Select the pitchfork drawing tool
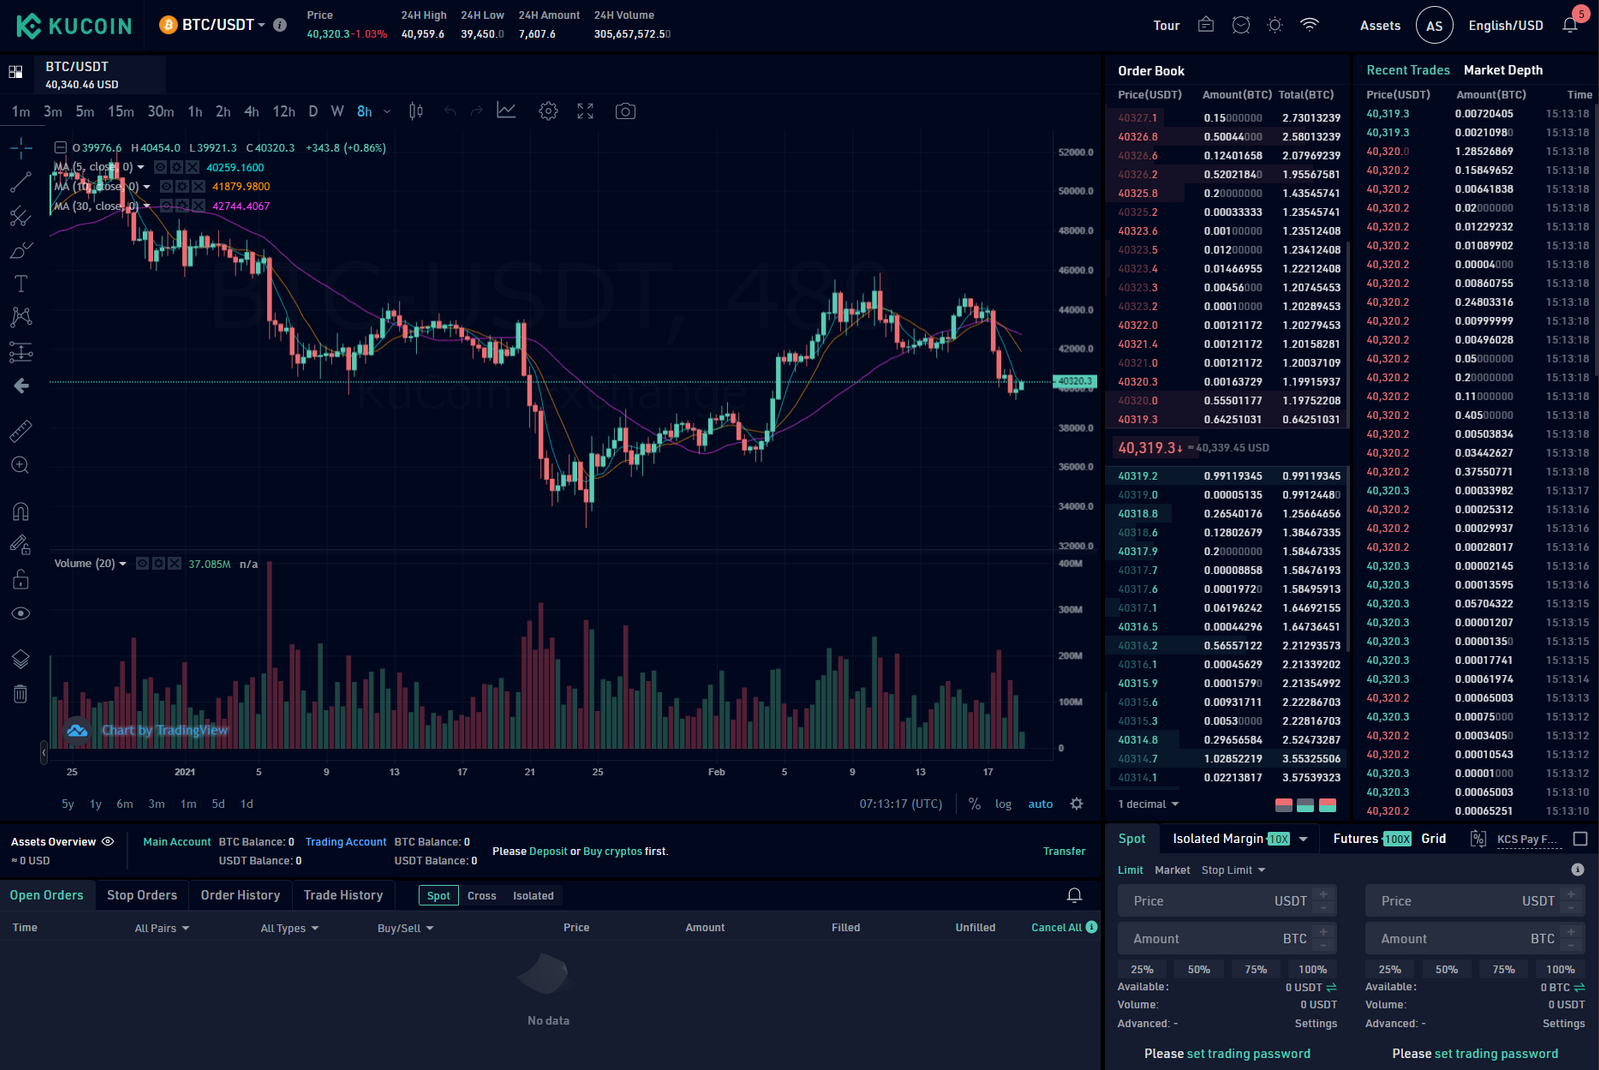This screenshot has height=1070, width=1599. (x=21, y=216)
